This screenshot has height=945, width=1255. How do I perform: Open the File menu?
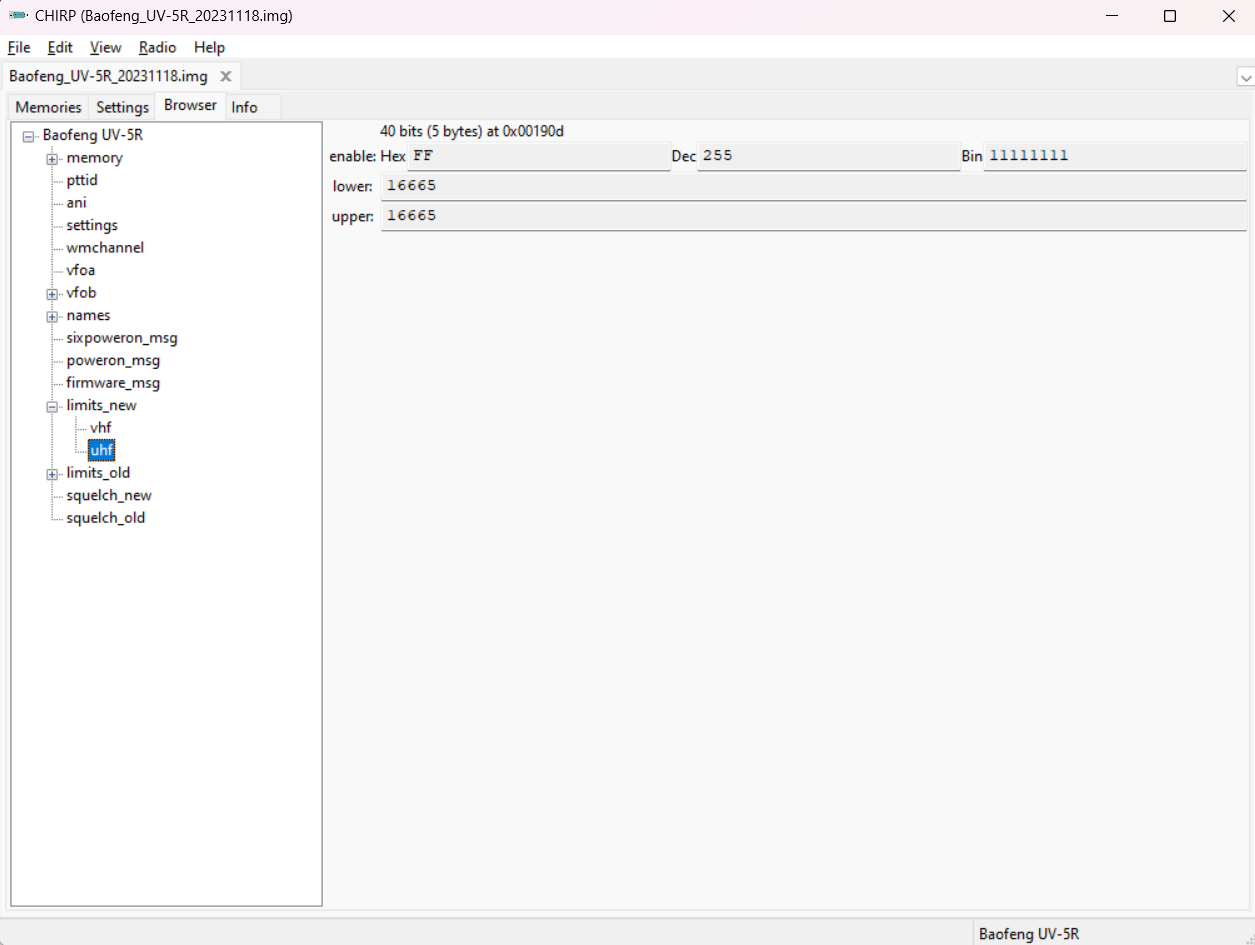(19, 47)
